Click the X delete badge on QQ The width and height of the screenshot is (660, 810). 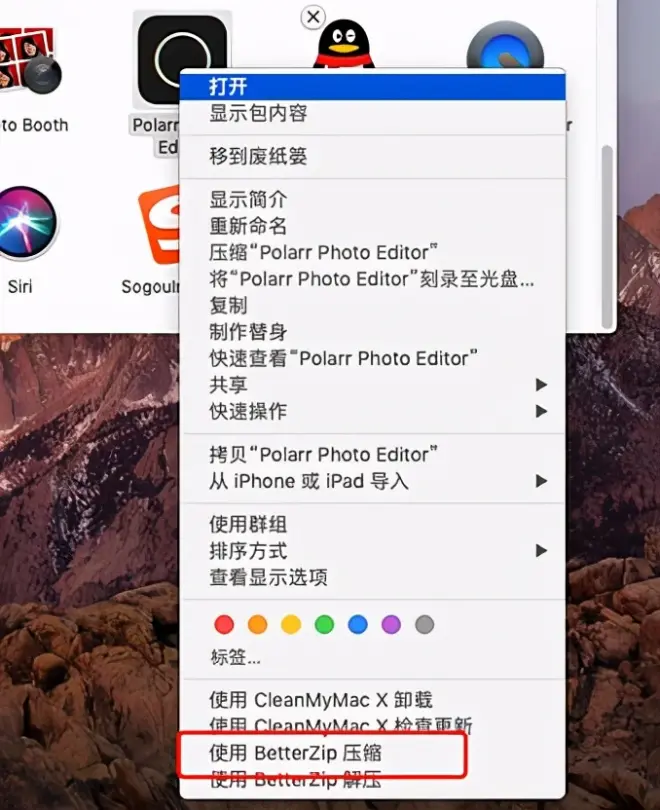click(313, 17)
